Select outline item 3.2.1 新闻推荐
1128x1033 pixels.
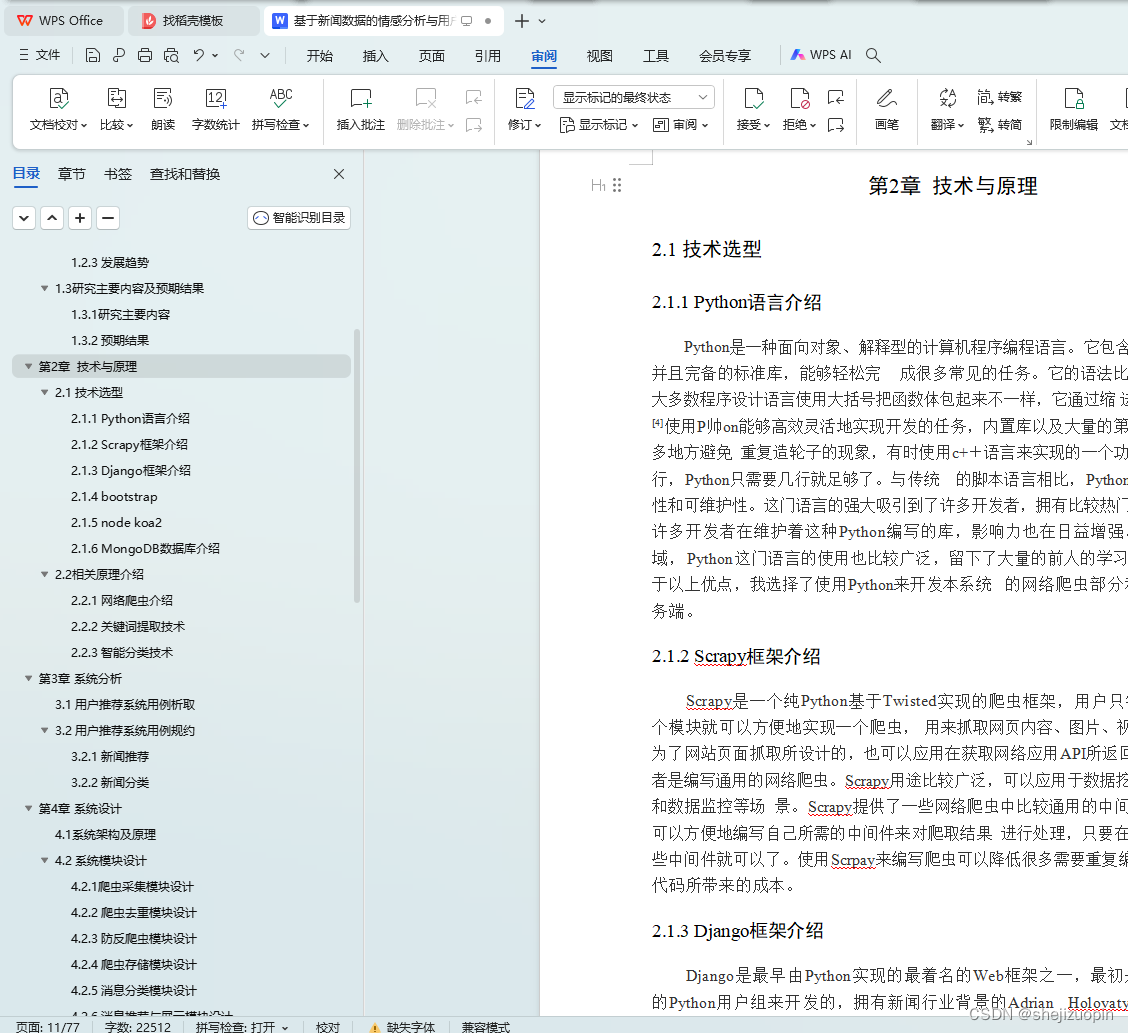[x=110, y=756]
